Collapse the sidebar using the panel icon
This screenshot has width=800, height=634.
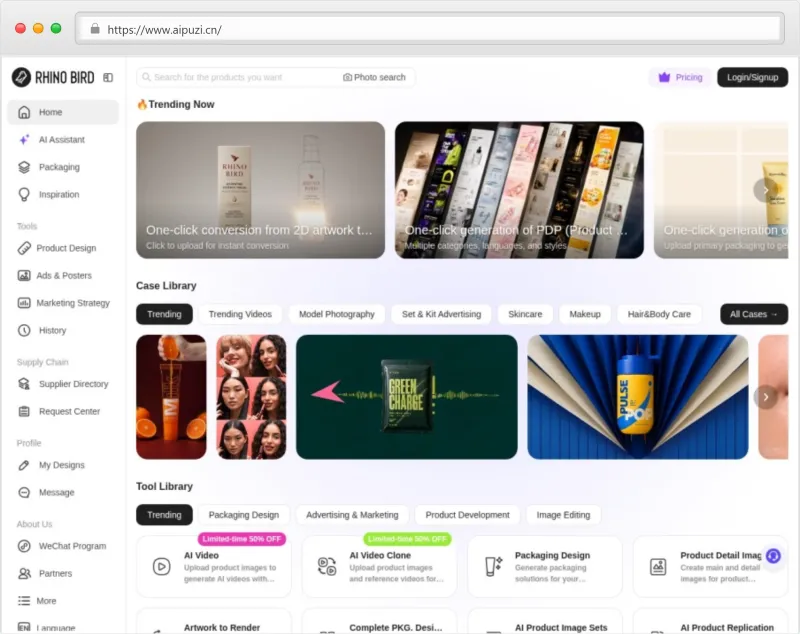point(108,78)
